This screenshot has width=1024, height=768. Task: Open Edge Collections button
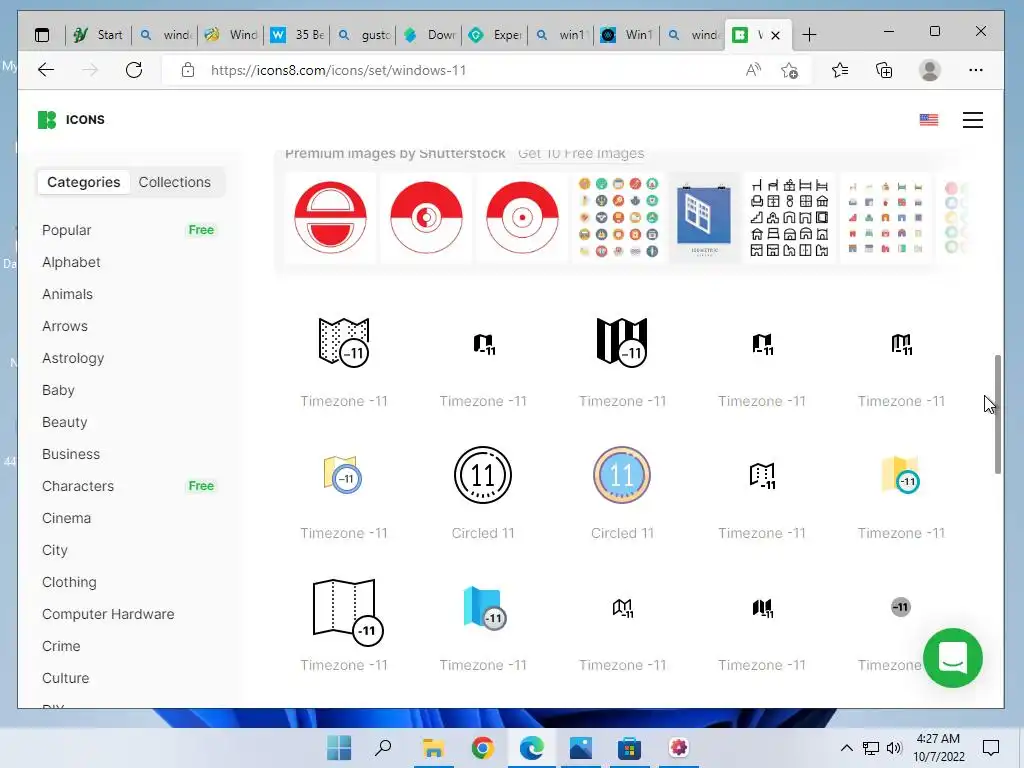point(884,70)
